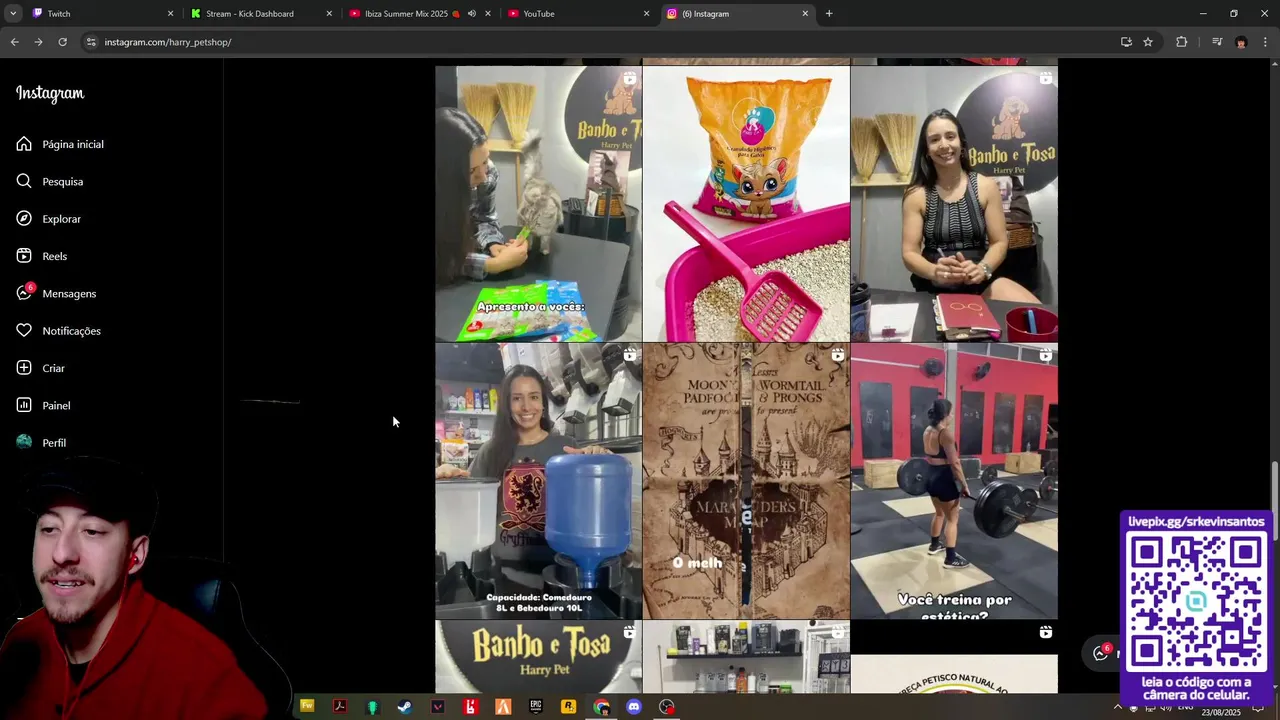Open the media controls music icon

[1217, 42]
